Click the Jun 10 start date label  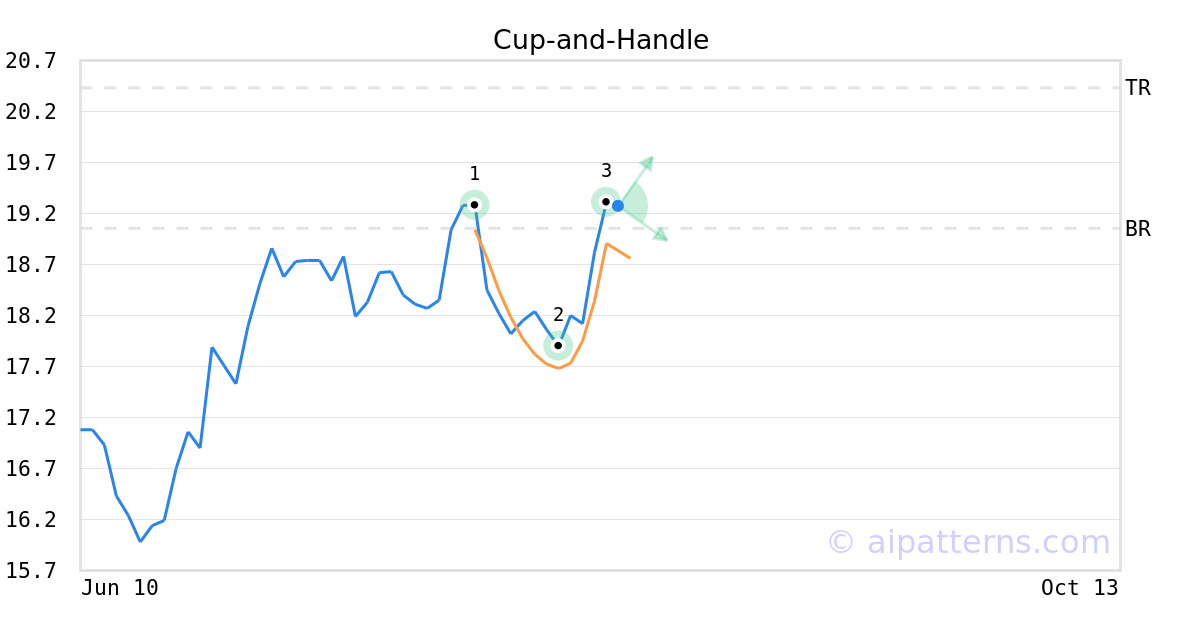pyautogui.click(x=120, y=588)
